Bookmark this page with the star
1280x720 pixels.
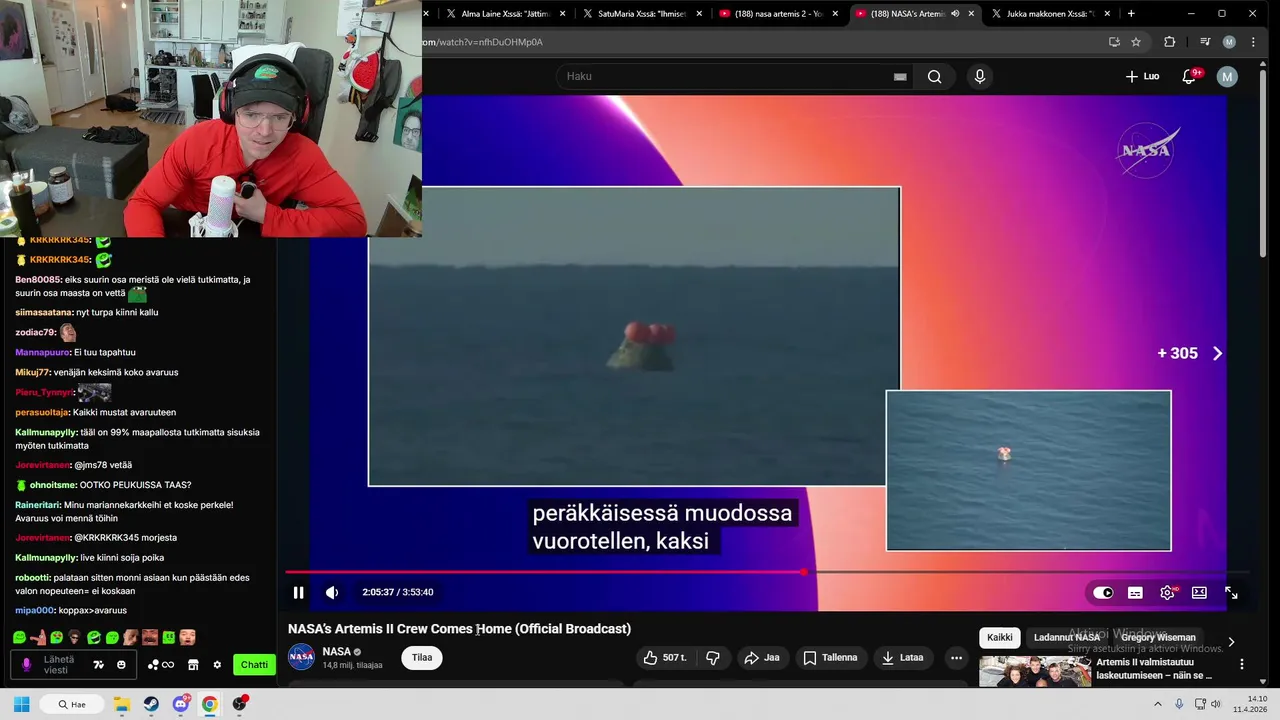coord(1136,42)
